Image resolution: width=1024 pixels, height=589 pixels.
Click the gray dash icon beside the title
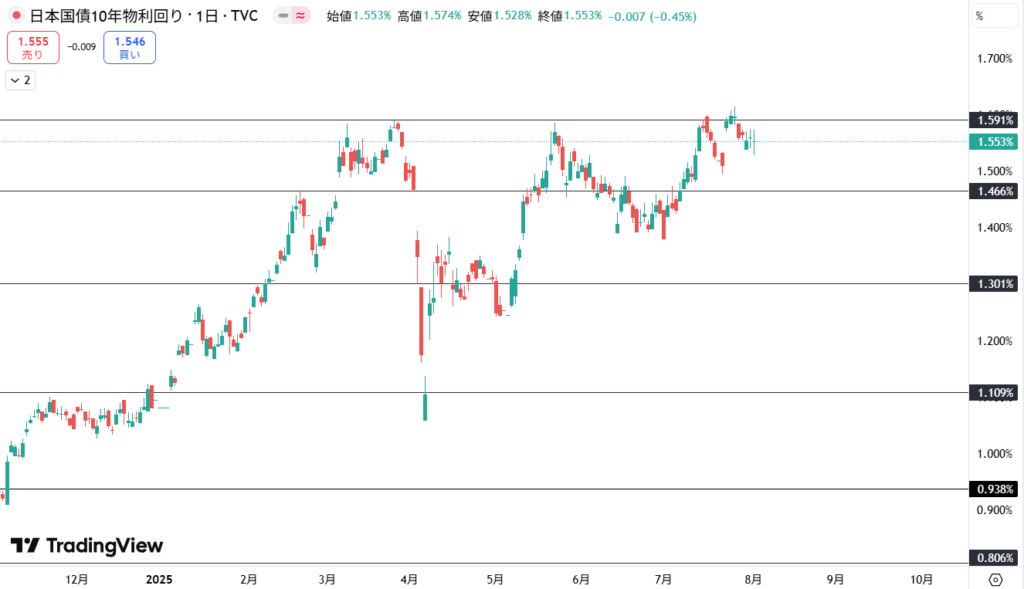[x=283, y=16]
